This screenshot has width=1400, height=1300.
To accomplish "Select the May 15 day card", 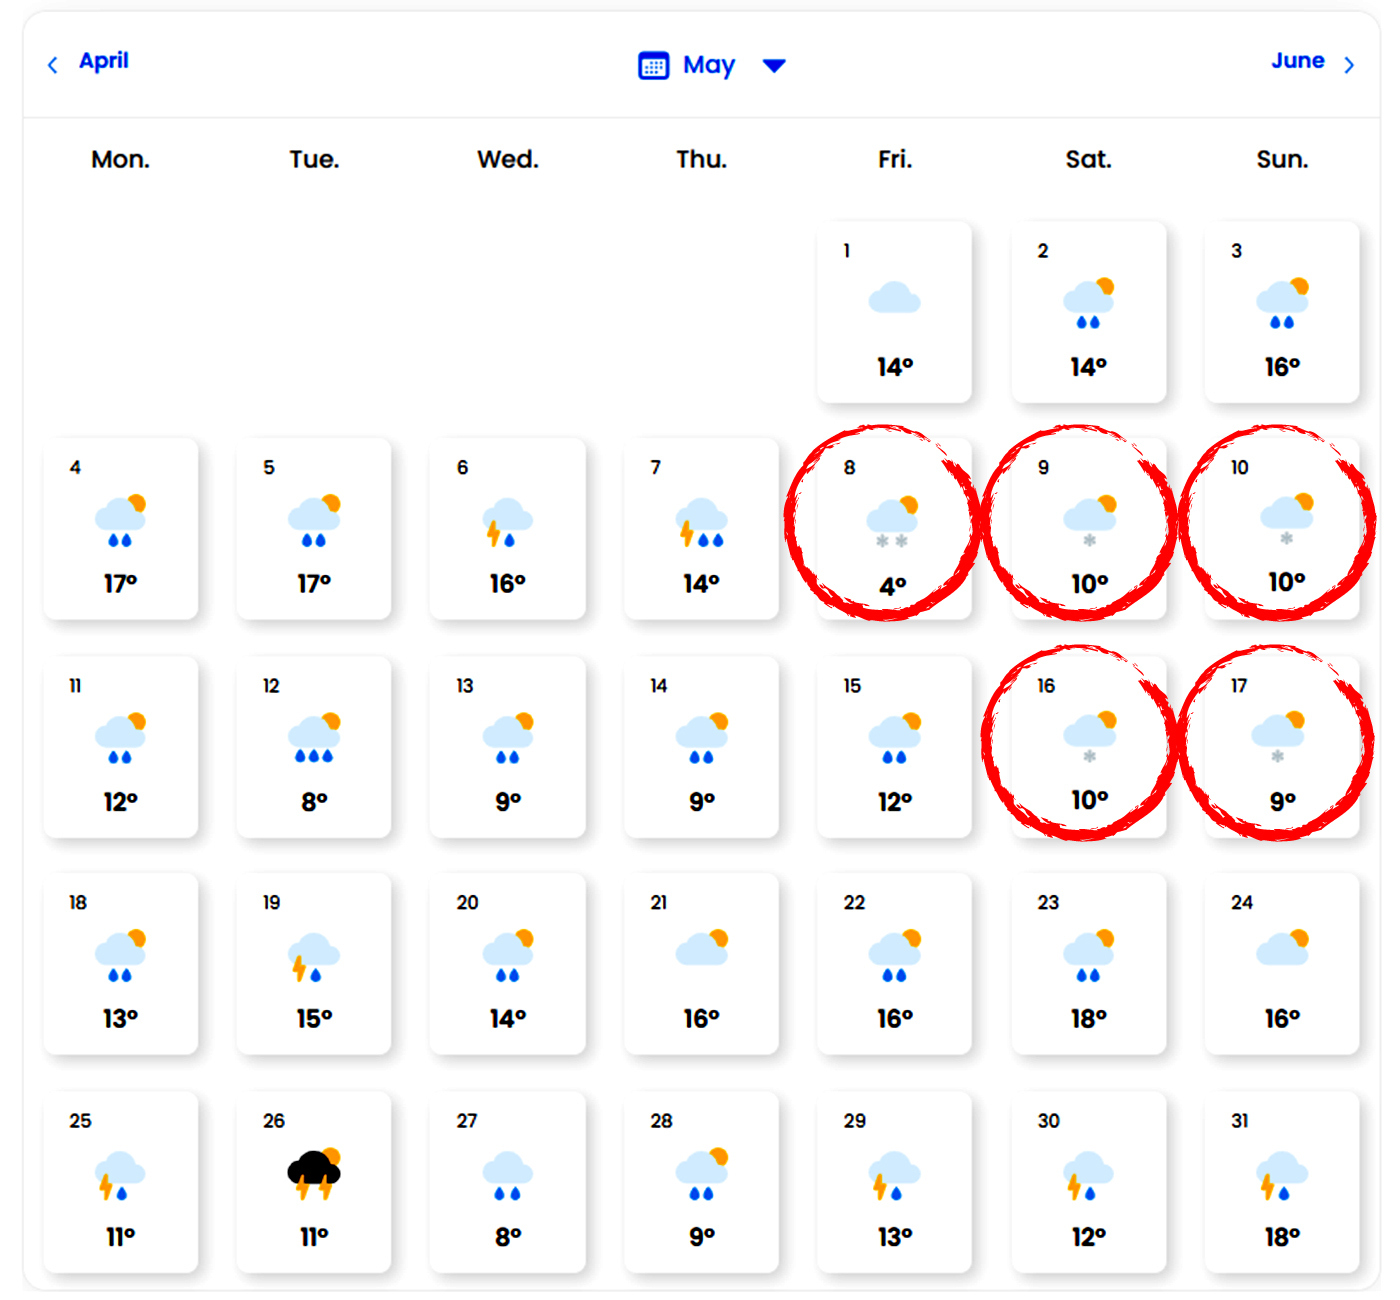I will 894,747.
